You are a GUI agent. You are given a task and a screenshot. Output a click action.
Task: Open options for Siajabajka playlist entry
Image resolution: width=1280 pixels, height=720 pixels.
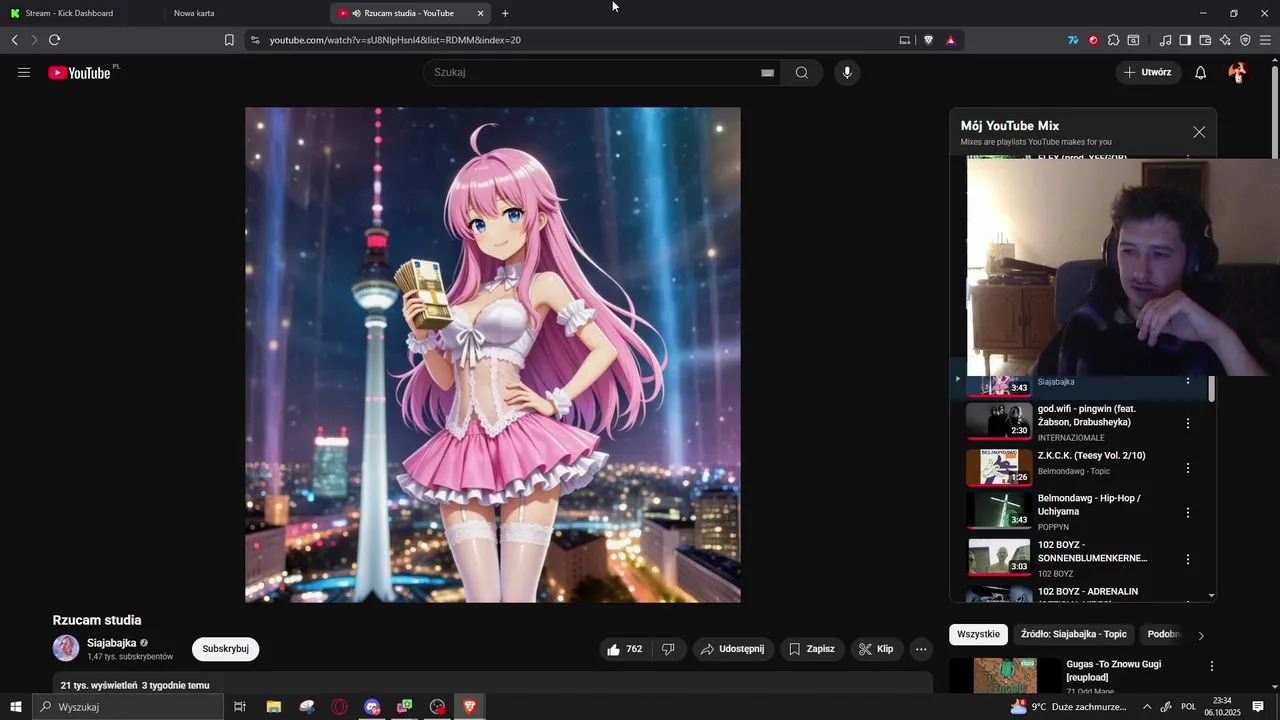[1188, 381]
